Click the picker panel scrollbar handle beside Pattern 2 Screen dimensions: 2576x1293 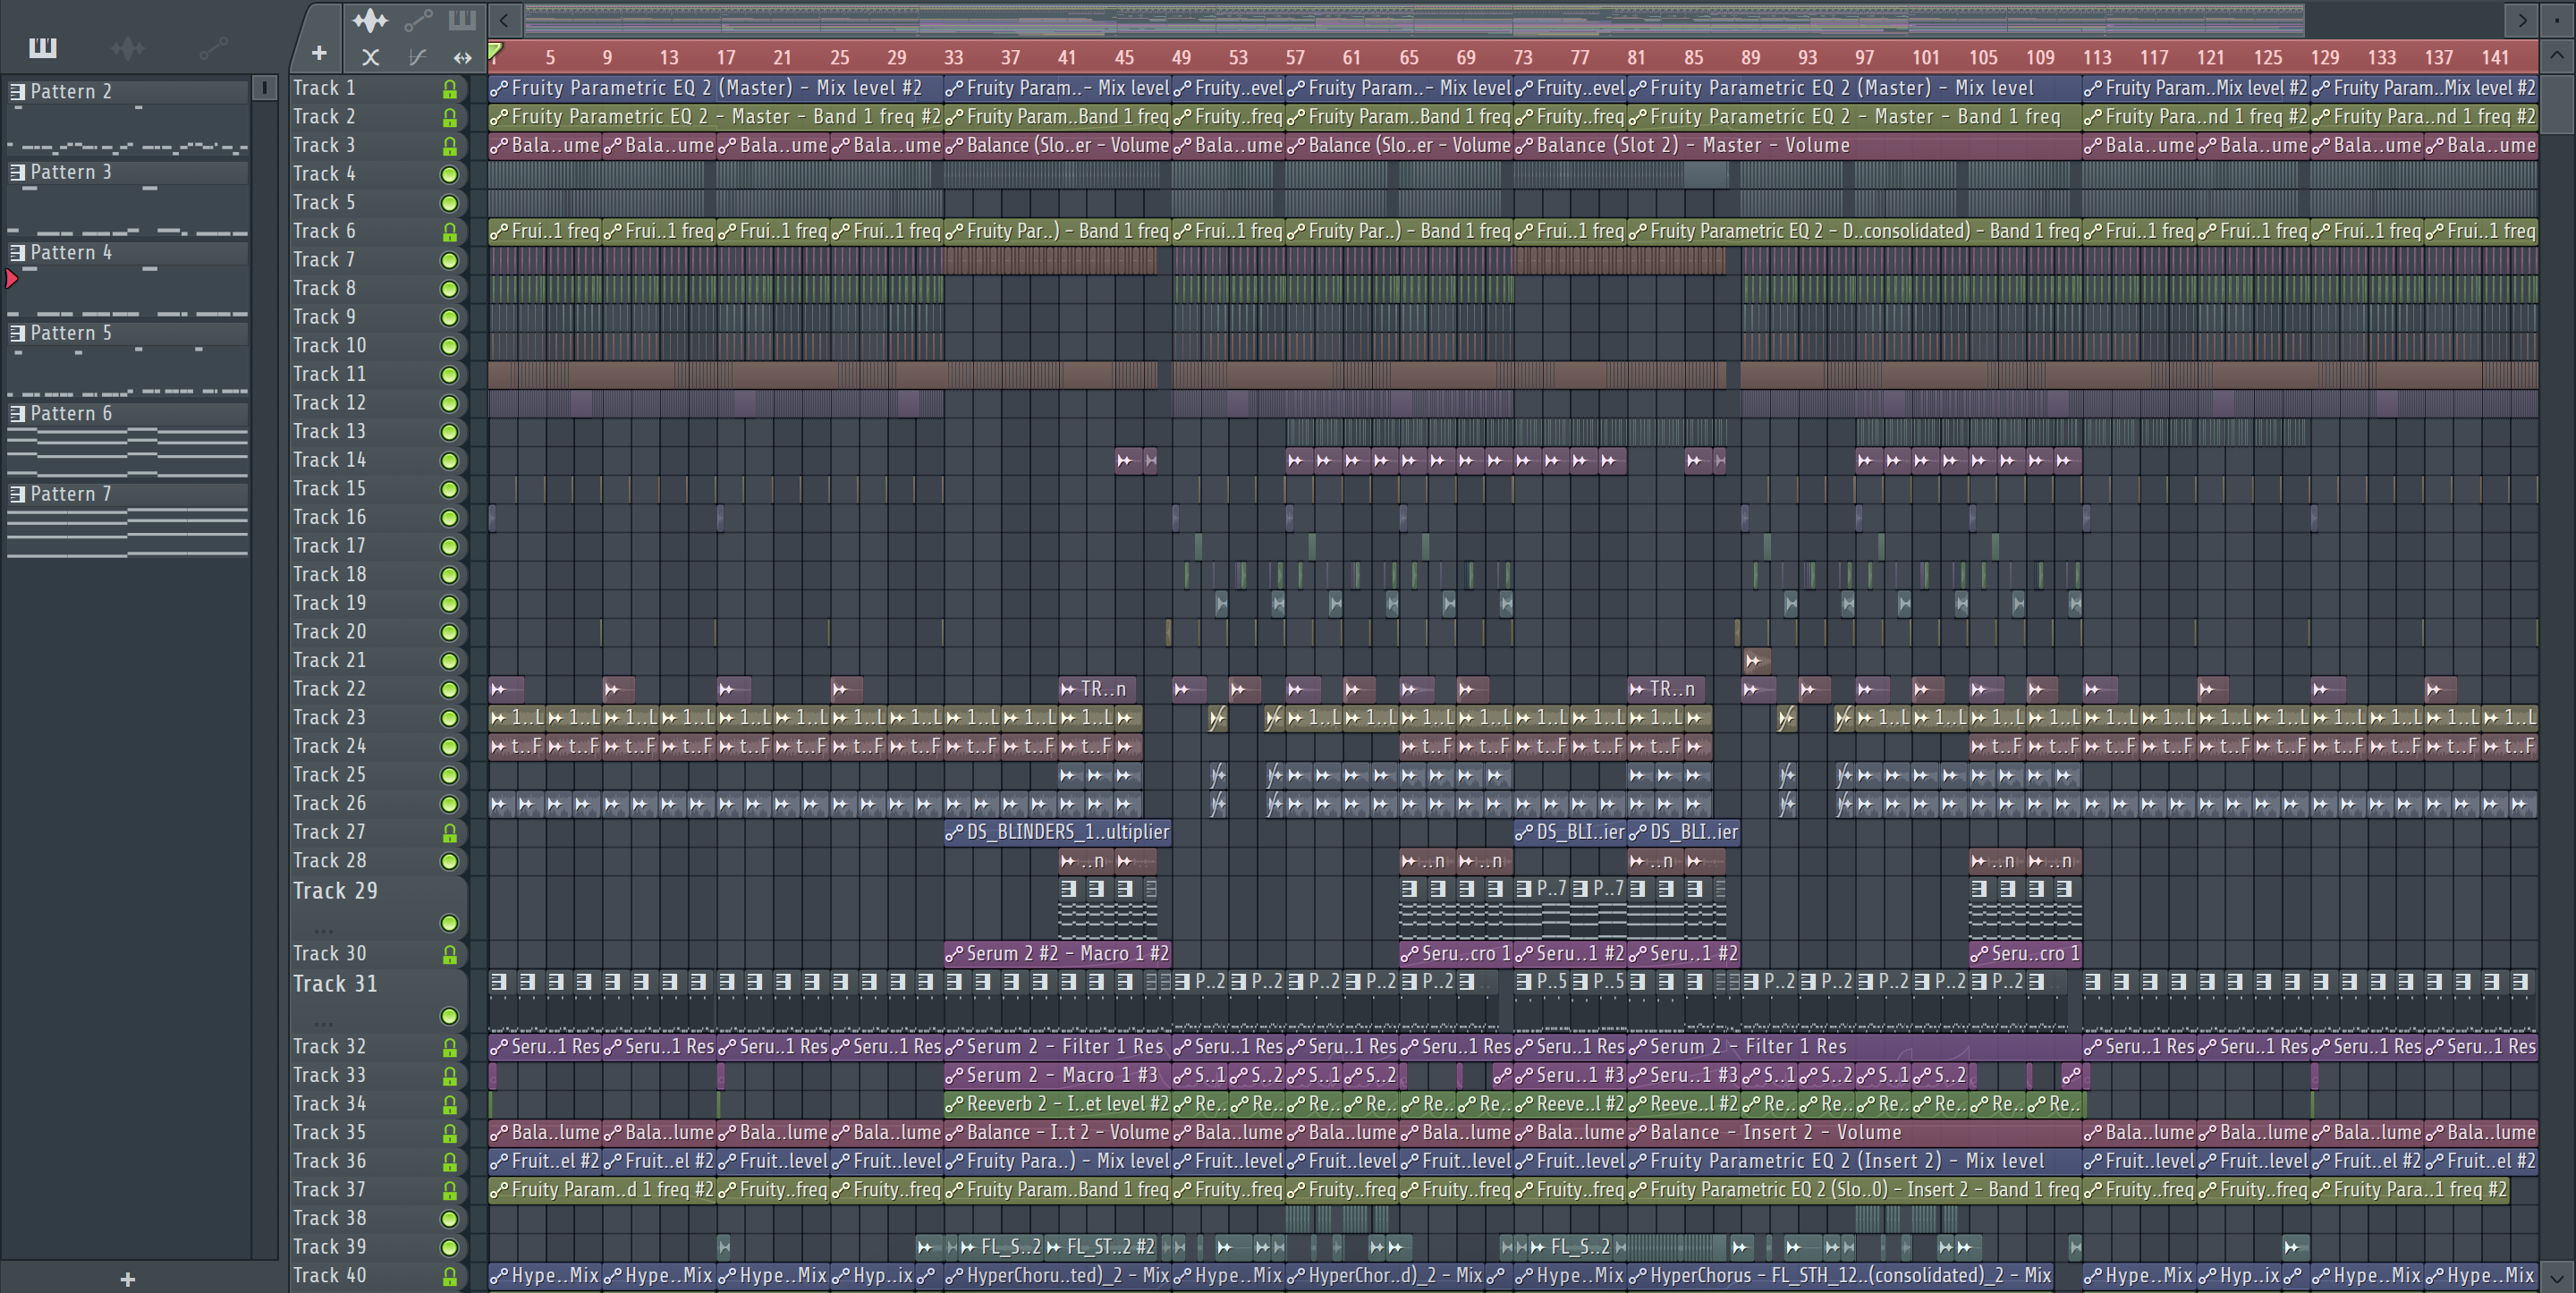coord(264,89)
